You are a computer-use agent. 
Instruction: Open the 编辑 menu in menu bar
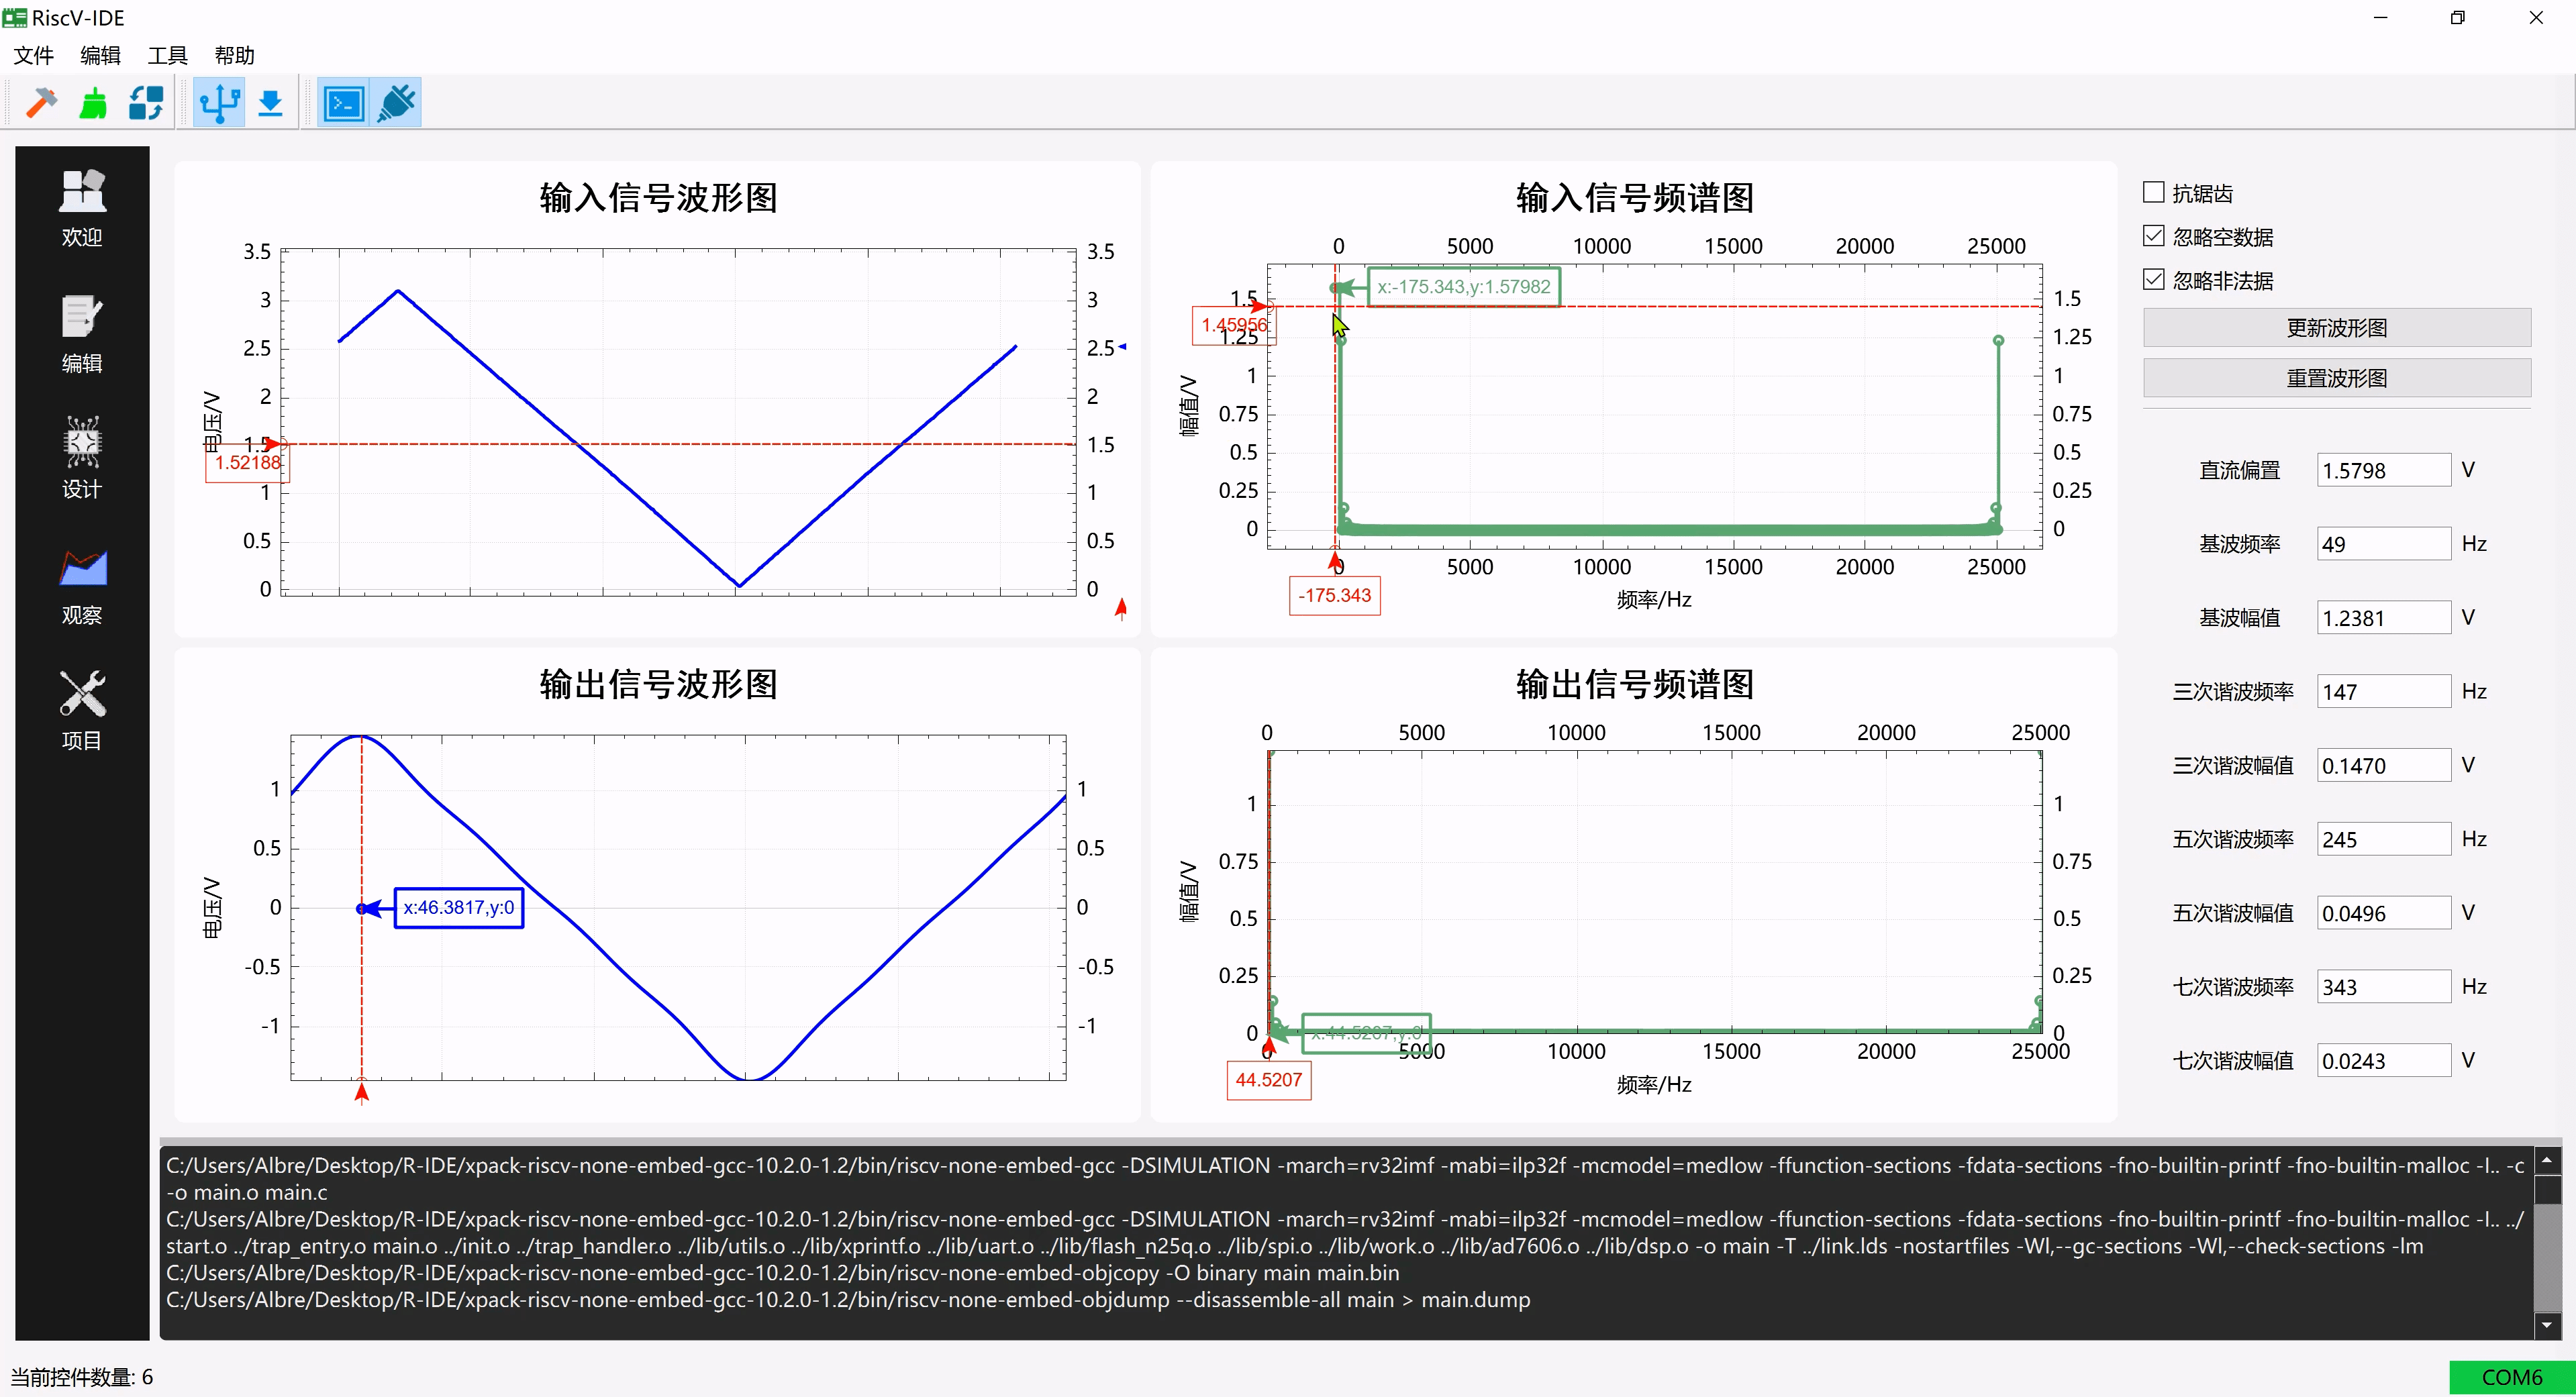click(x=100, y=55)
